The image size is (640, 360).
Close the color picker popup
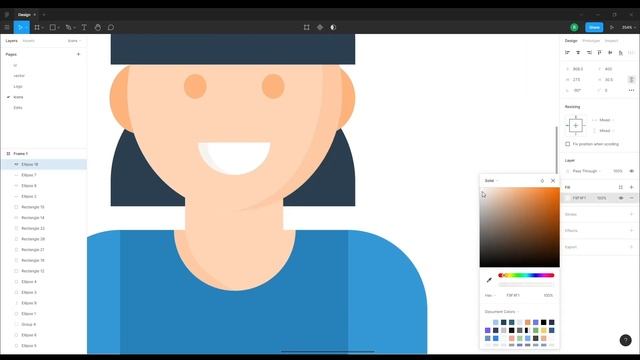[x=553, y=181]
